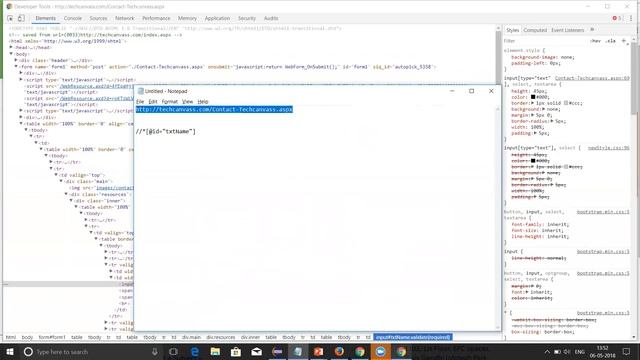Open the Application tab
This screenshot has width=640, height=360.
[217, 18]
